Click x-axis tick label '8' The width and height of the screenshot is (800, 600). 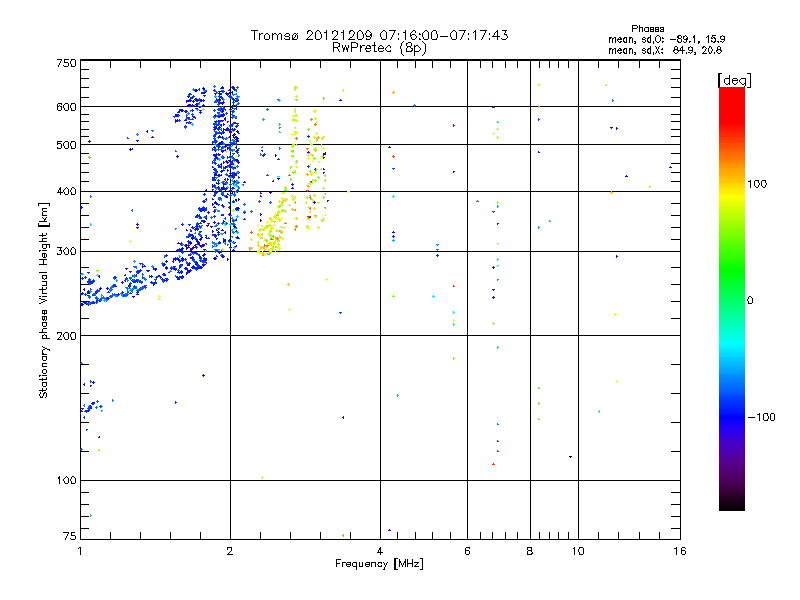tap(530, 551)
